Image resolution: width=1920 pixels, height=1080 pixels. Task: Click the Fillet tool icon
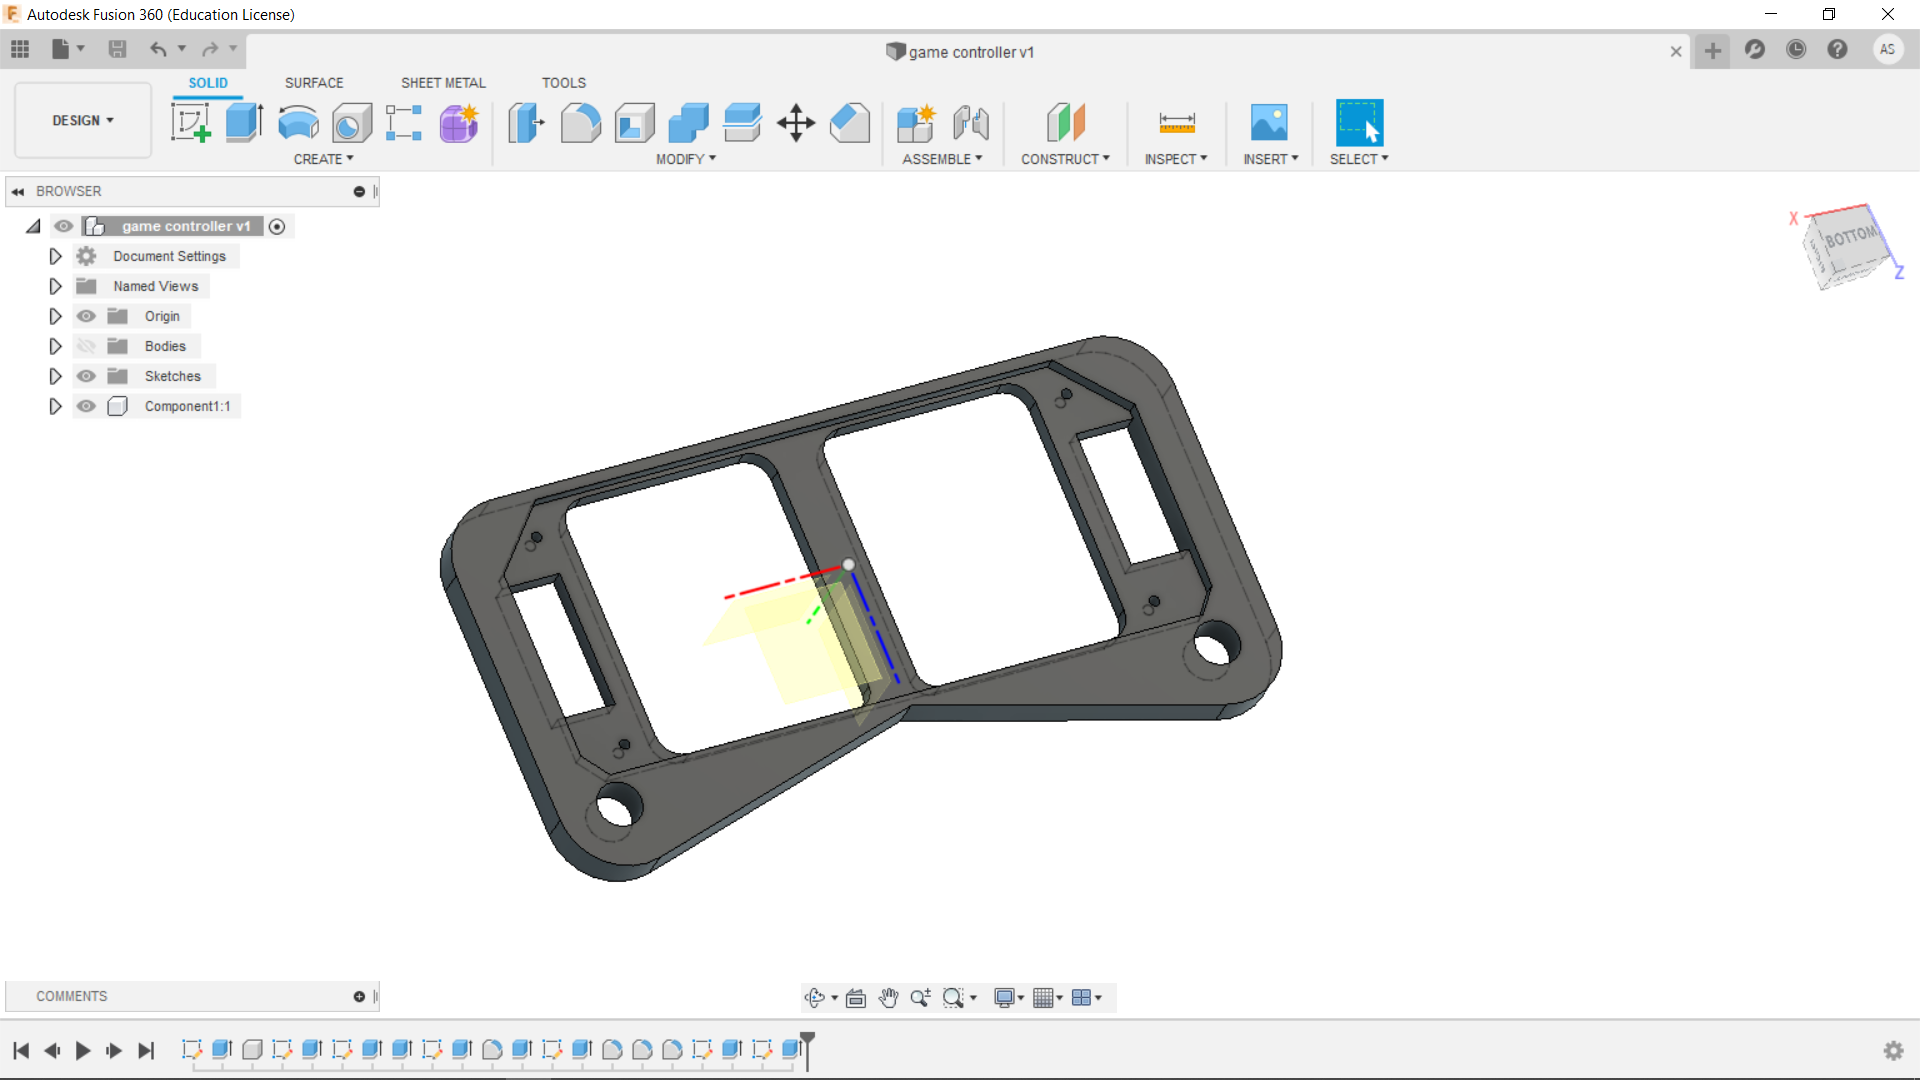pyautogui.click(x=580, y=123)
